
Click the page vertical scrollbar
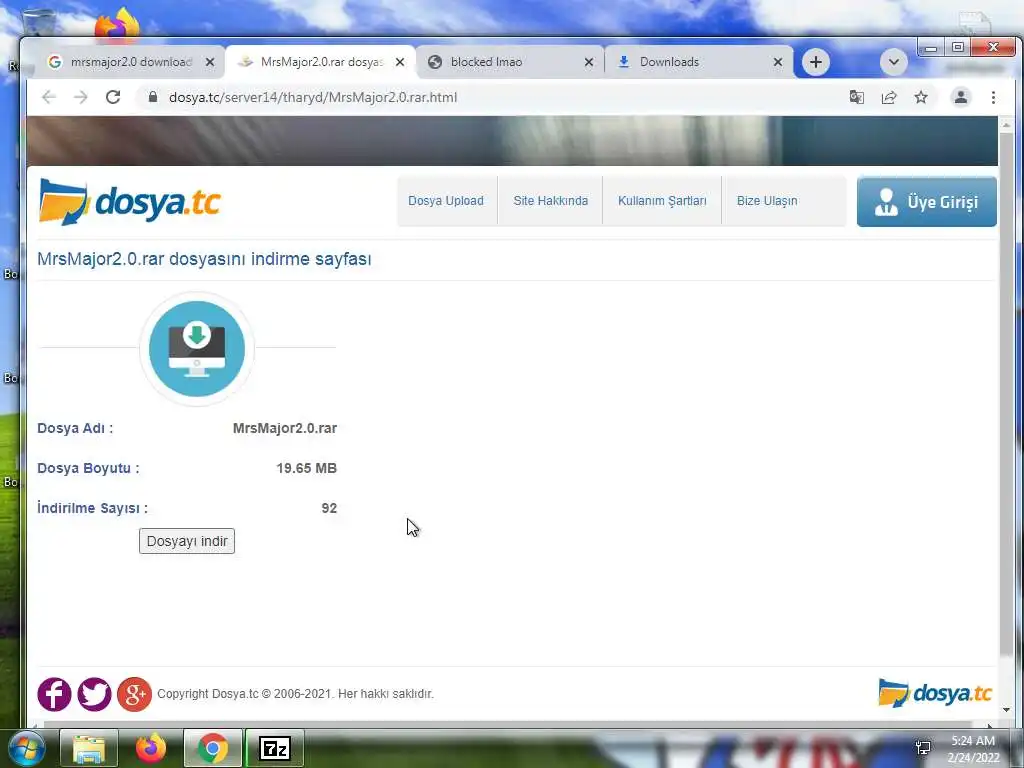(x=1006, y=392)
